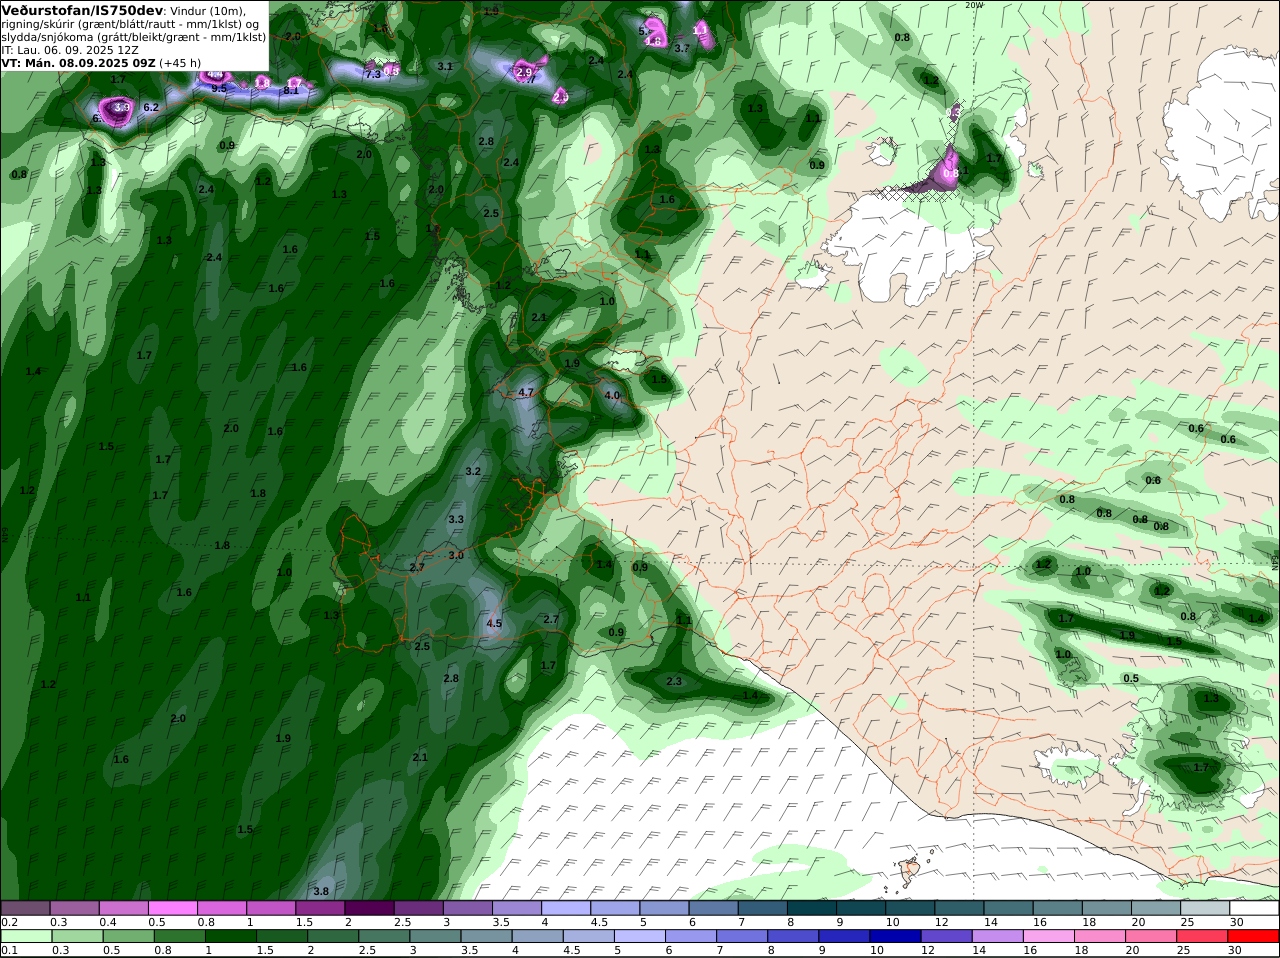Pick the 0.3 swatch in the rain legend
This screenshot has width=1280, height=958.
tap(77, 937)
